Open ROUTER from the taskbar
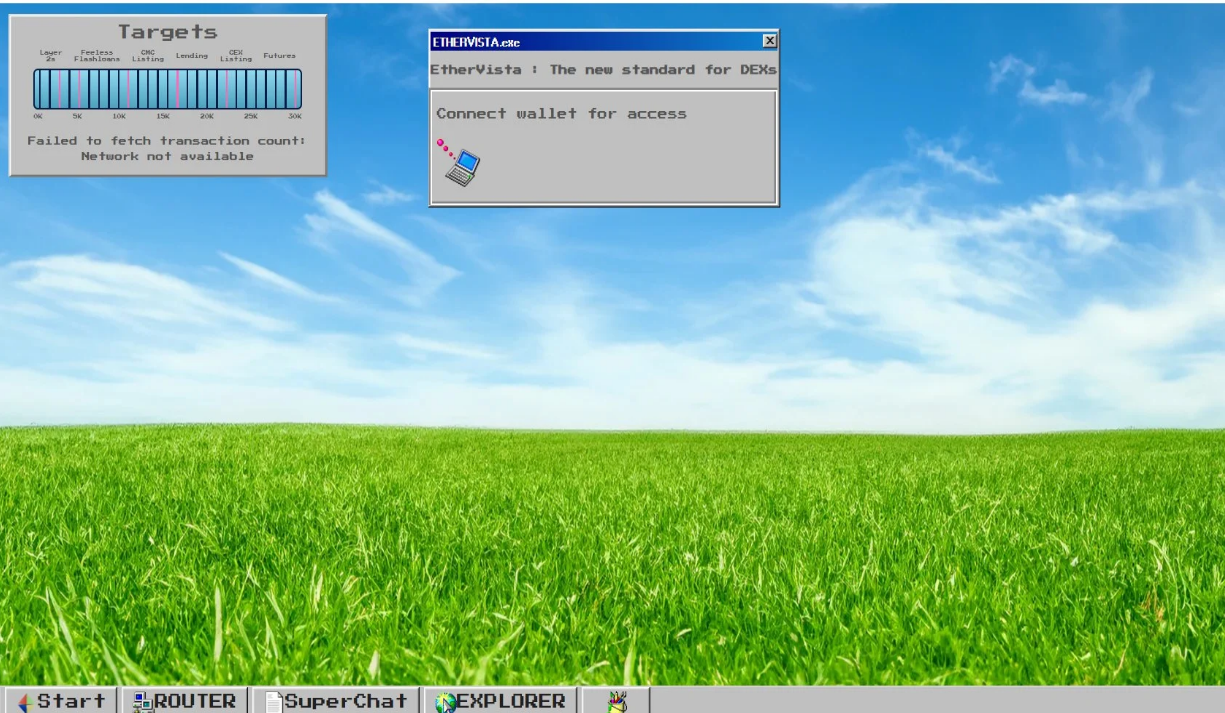The width and height of the screenshot is (1225, 713). 185,701
